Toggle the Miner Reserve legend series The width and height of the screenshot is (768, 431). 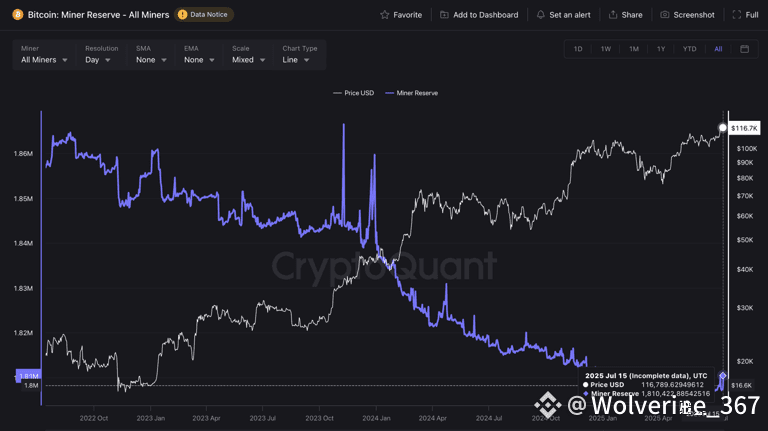coord(411,93)
